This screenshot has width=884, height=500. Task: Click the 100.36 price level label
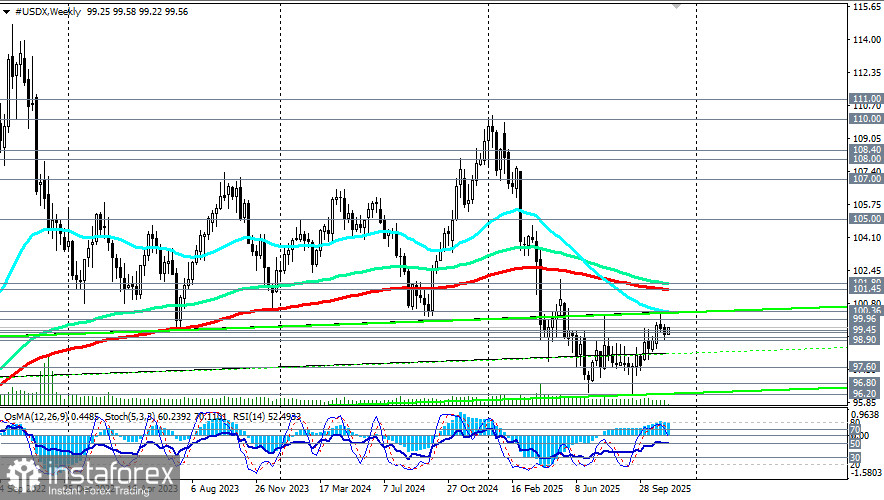(866, 311)
